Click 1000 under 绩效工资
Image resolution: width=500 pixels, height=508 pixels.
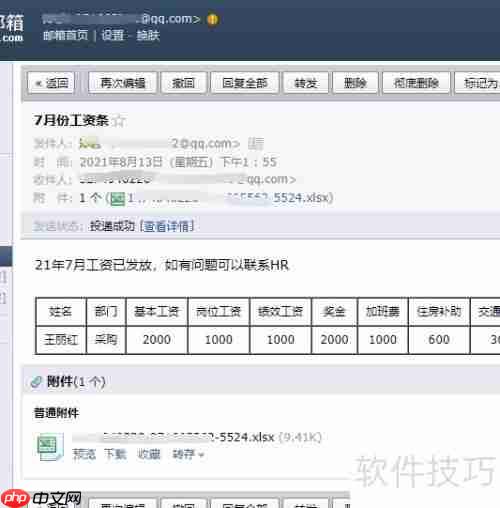tap(281, 340)
